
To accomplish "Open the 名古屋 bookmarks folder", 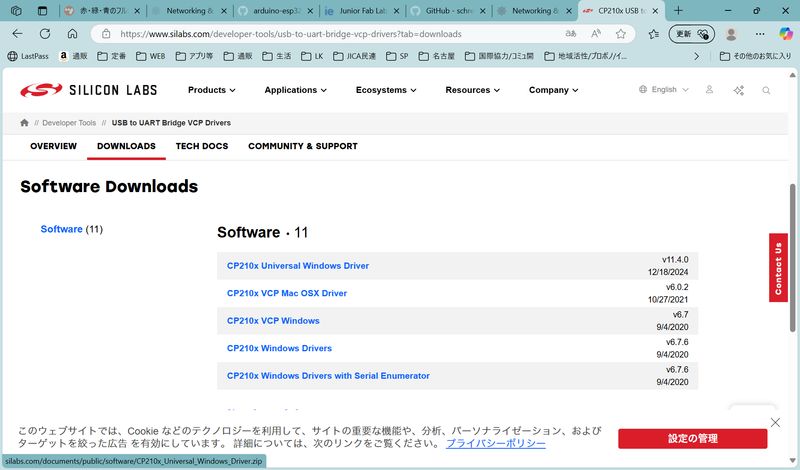I will tap(436, 56).
